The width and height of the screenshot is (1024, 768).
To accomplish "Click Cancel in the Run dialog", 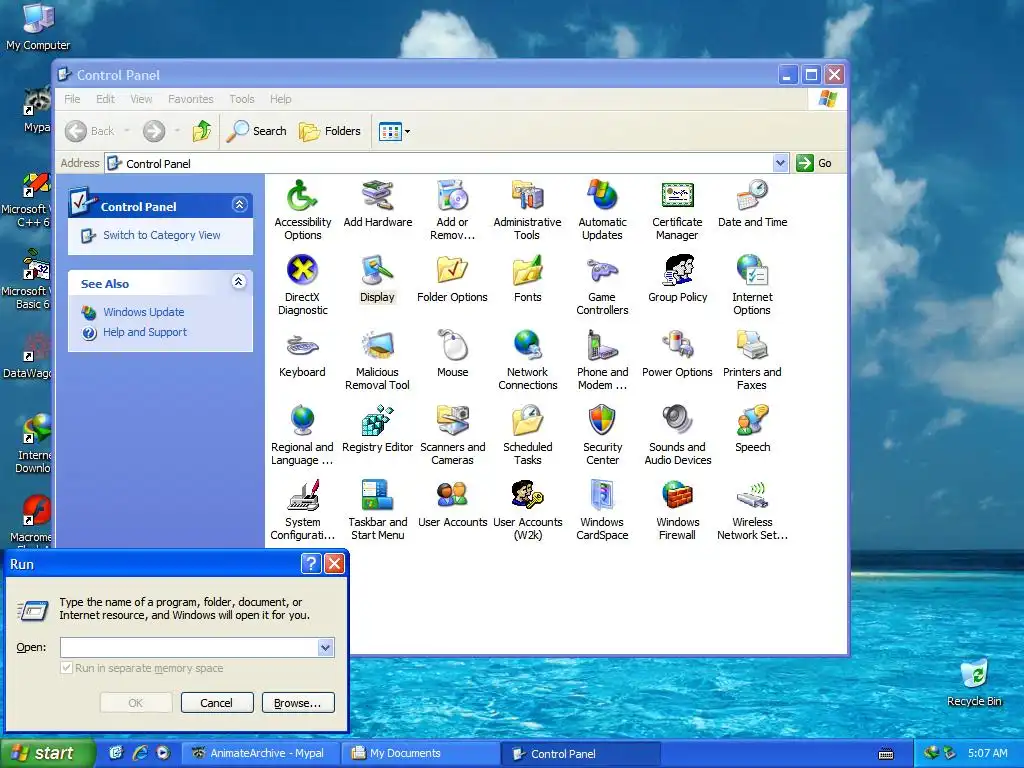I will [217, 703].
